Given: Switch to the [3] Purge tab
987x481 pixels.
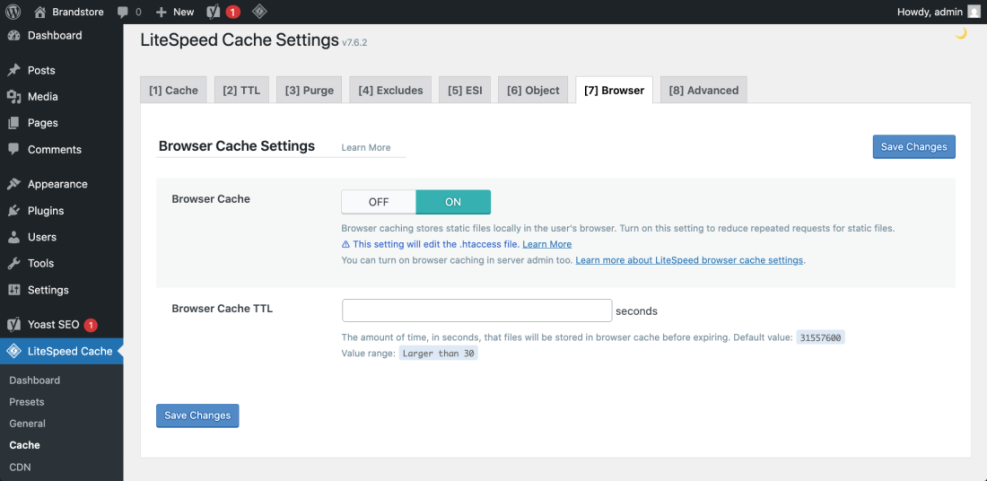Looking at the screenshot, I should pyautogui.click(x=309, y=90).
